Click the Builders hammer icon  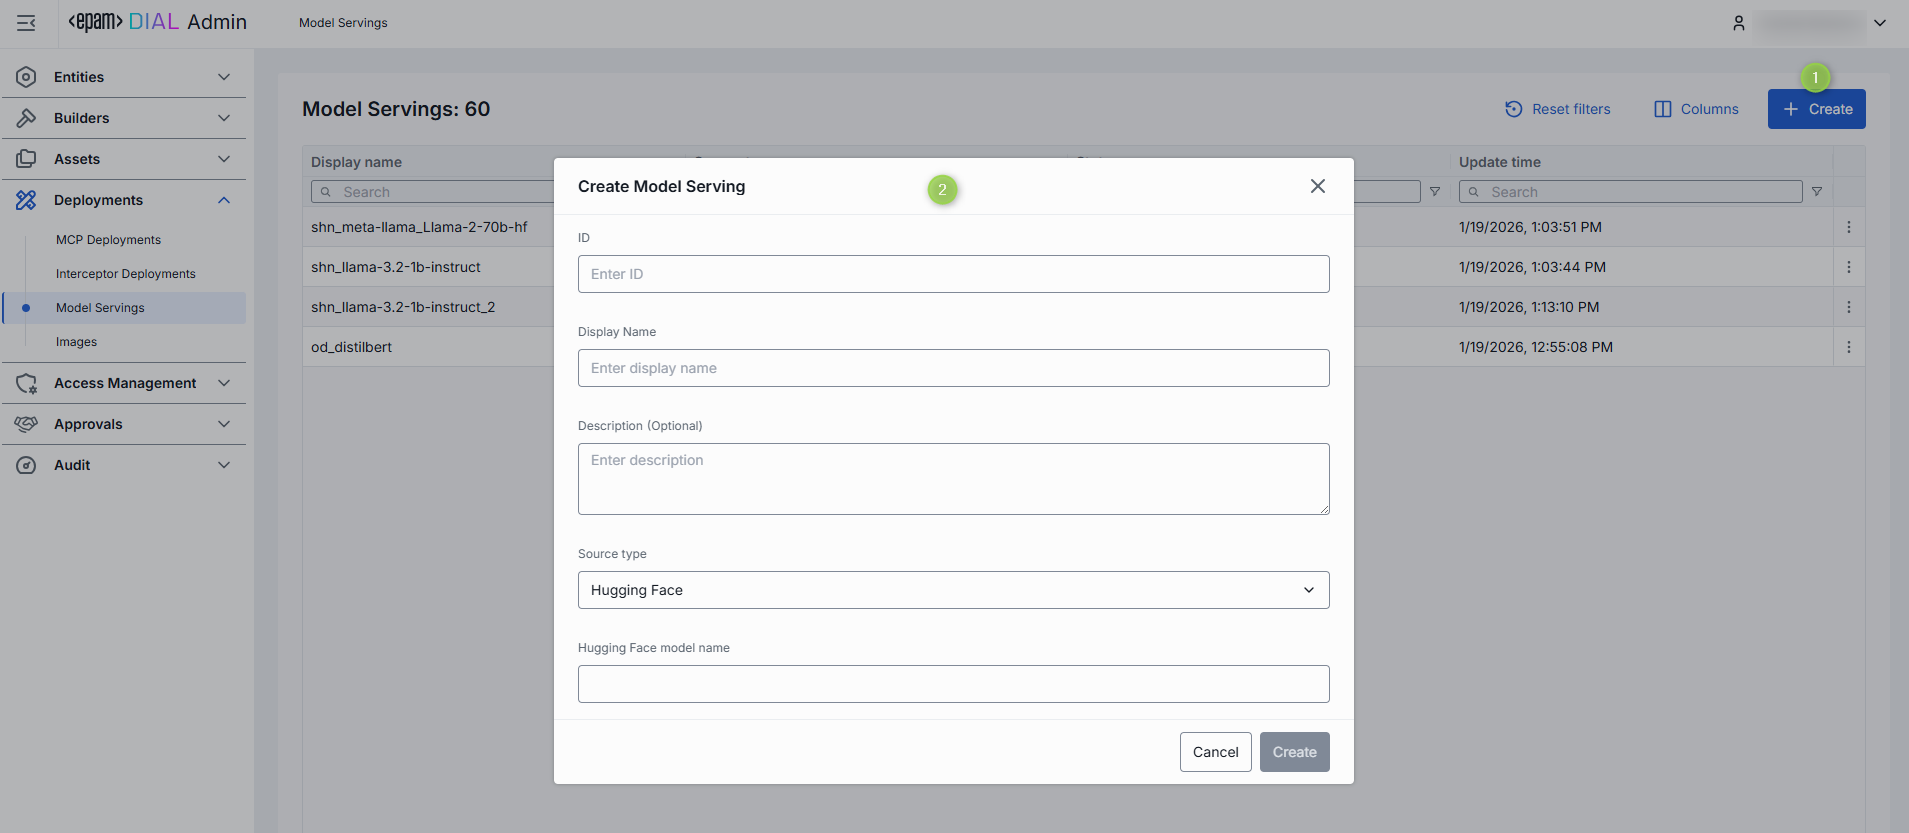pos(26,118)
